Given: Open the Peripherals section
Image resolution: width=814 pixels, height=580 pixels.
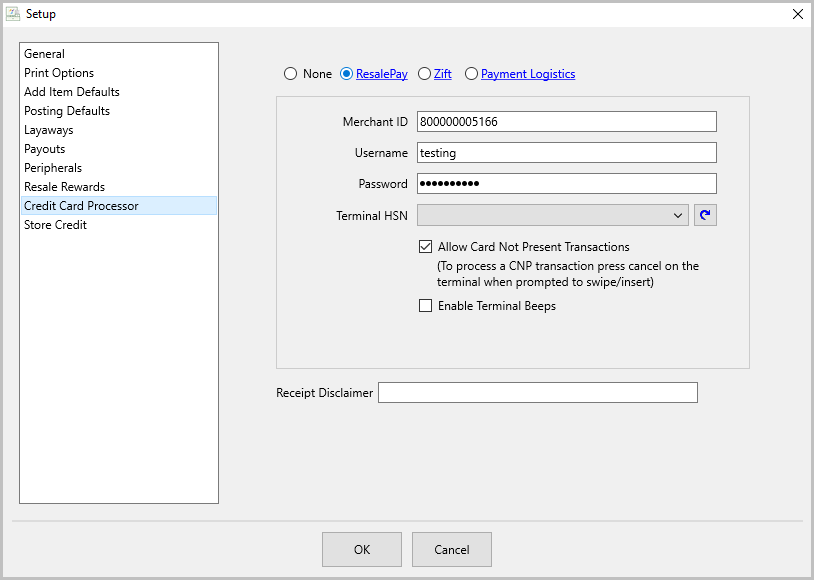Looking at the screenshot, I should tap(118, 168).
